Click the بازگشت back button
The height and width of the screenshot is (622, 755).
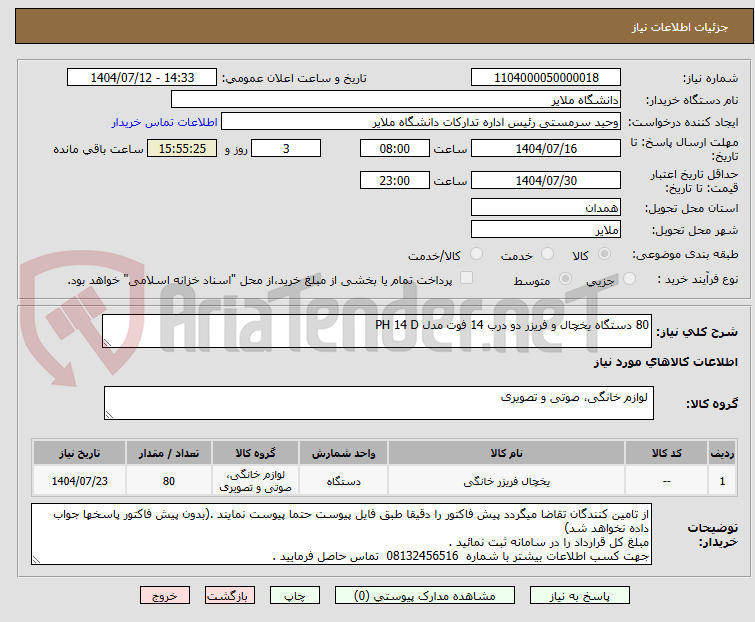(230, 596)
